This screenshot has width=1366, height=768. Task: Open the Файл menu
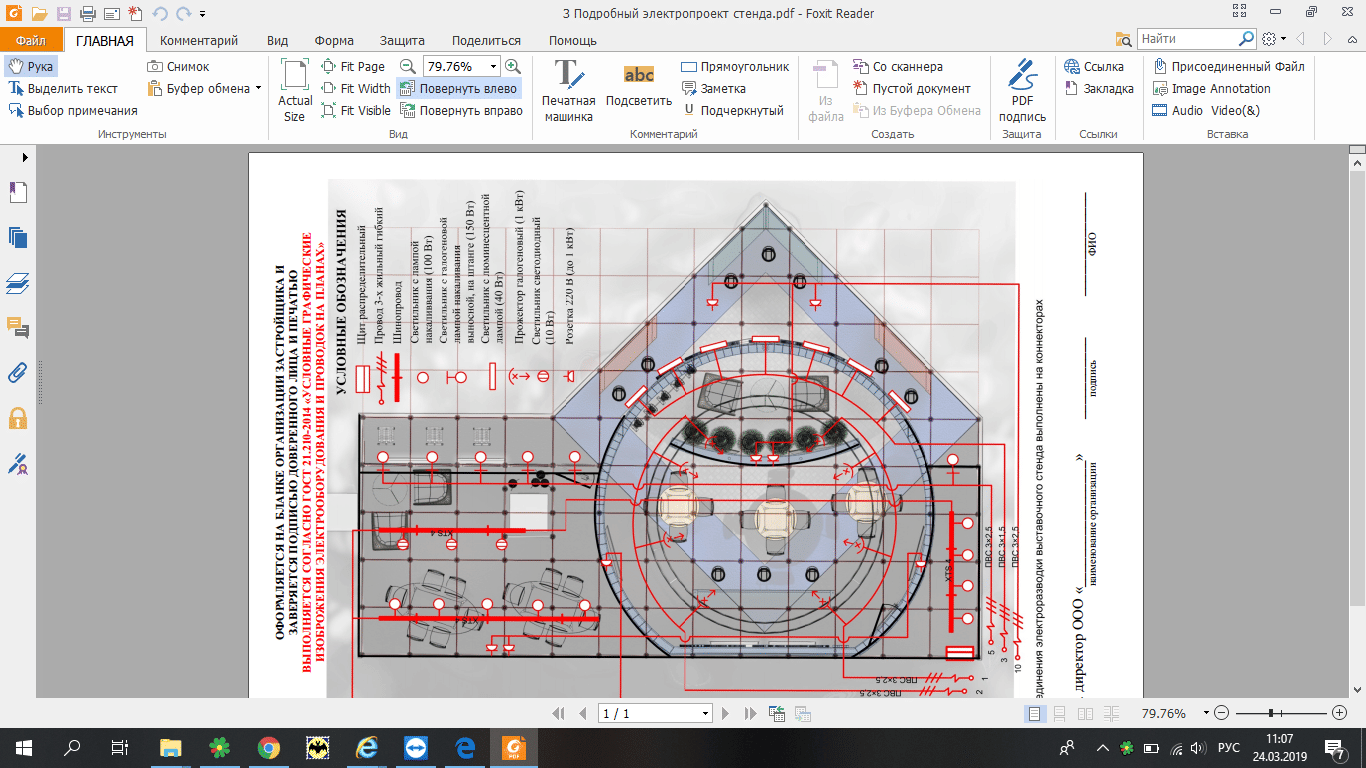pos(31,41)
